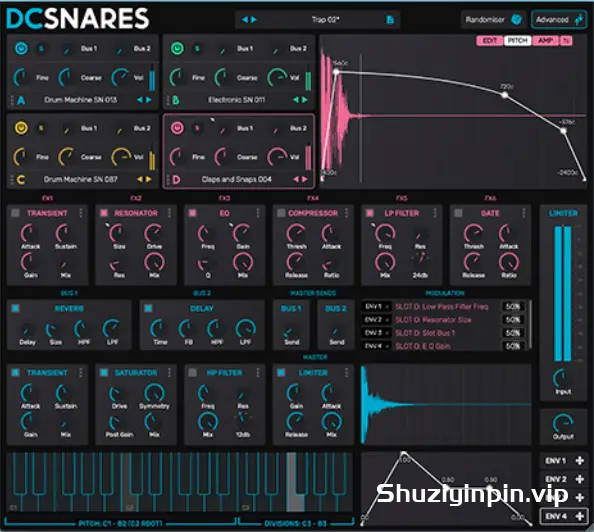Open sample browser for Drum Machine SN 087
This screenshot has width=594, height=532.
[x=80, y=179]
